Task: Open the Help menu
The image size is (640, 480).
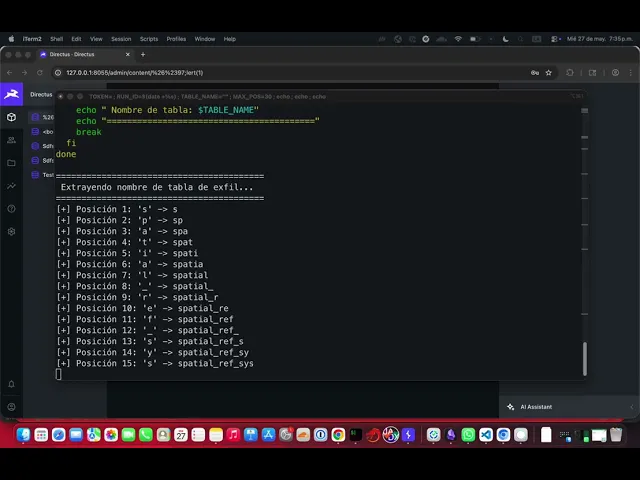Action: (229, 39)
